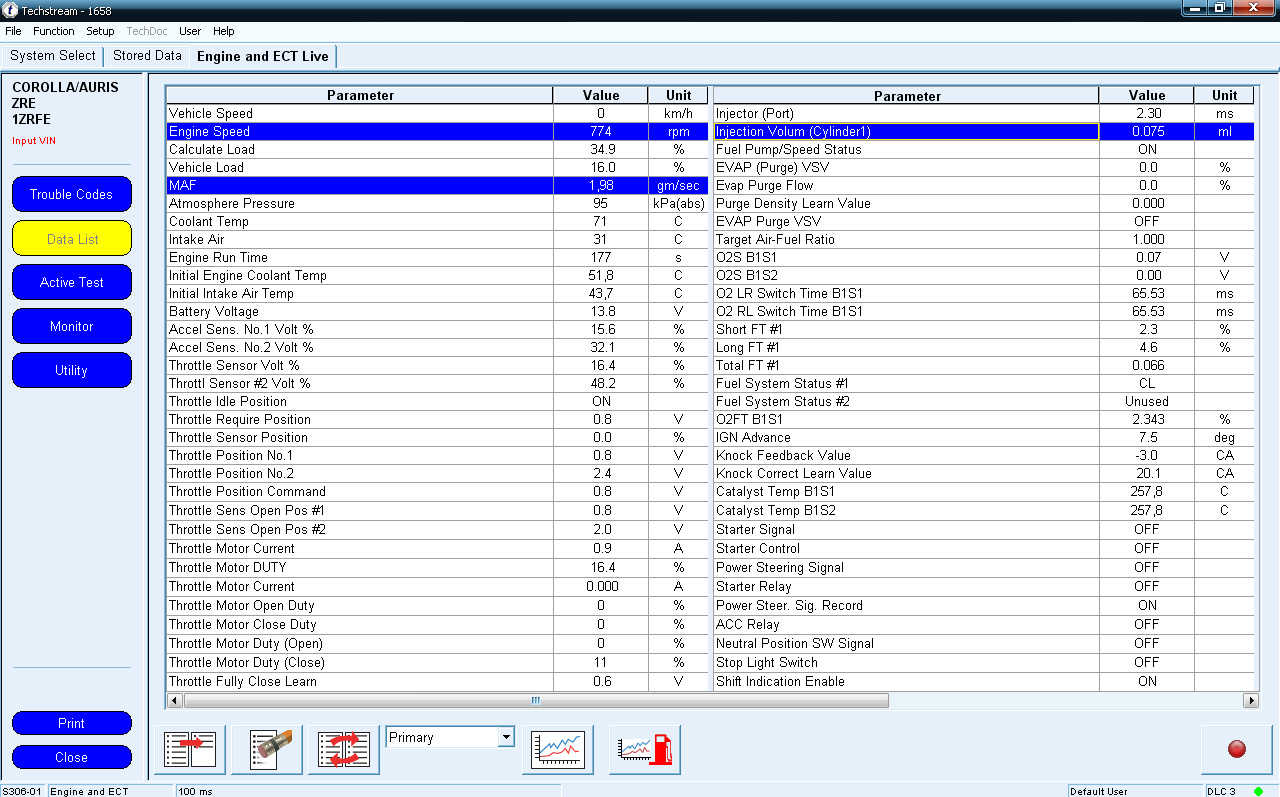Click the data list move icon
The image size is (1280, 797).
[x=190, y=749]
